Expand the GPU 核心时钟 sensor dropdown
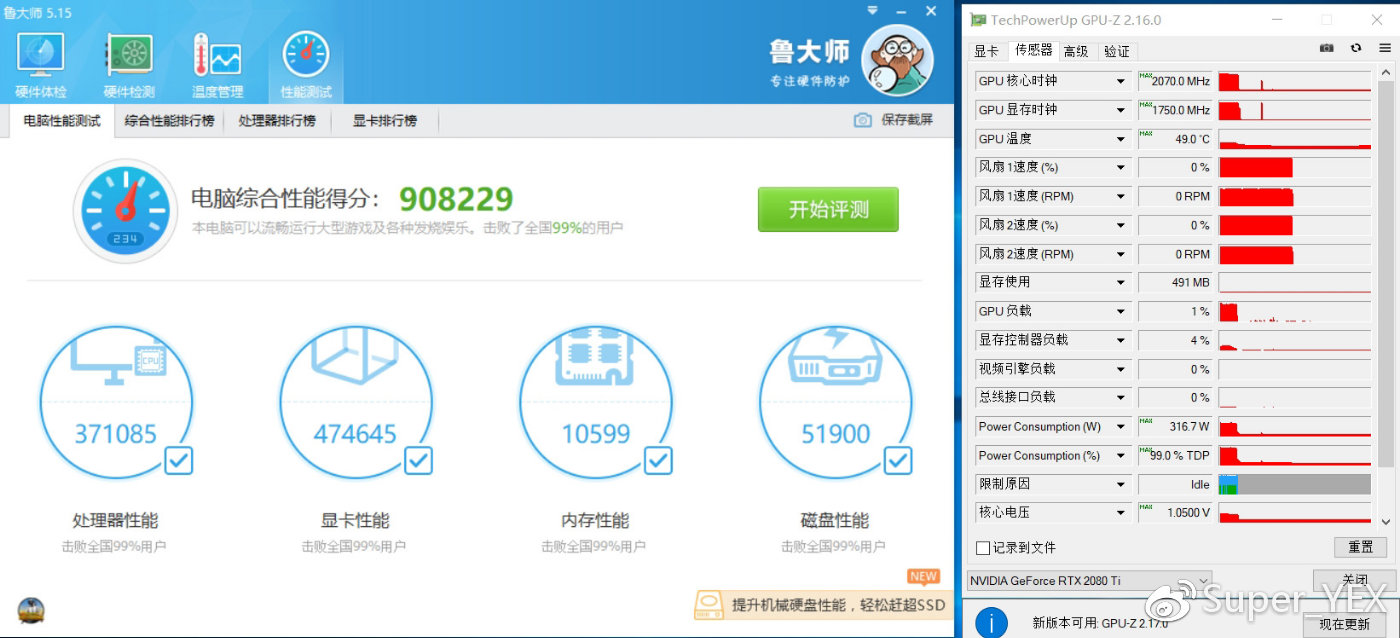The height and width of the screenshot is (638, 1400). point(1121,81)
